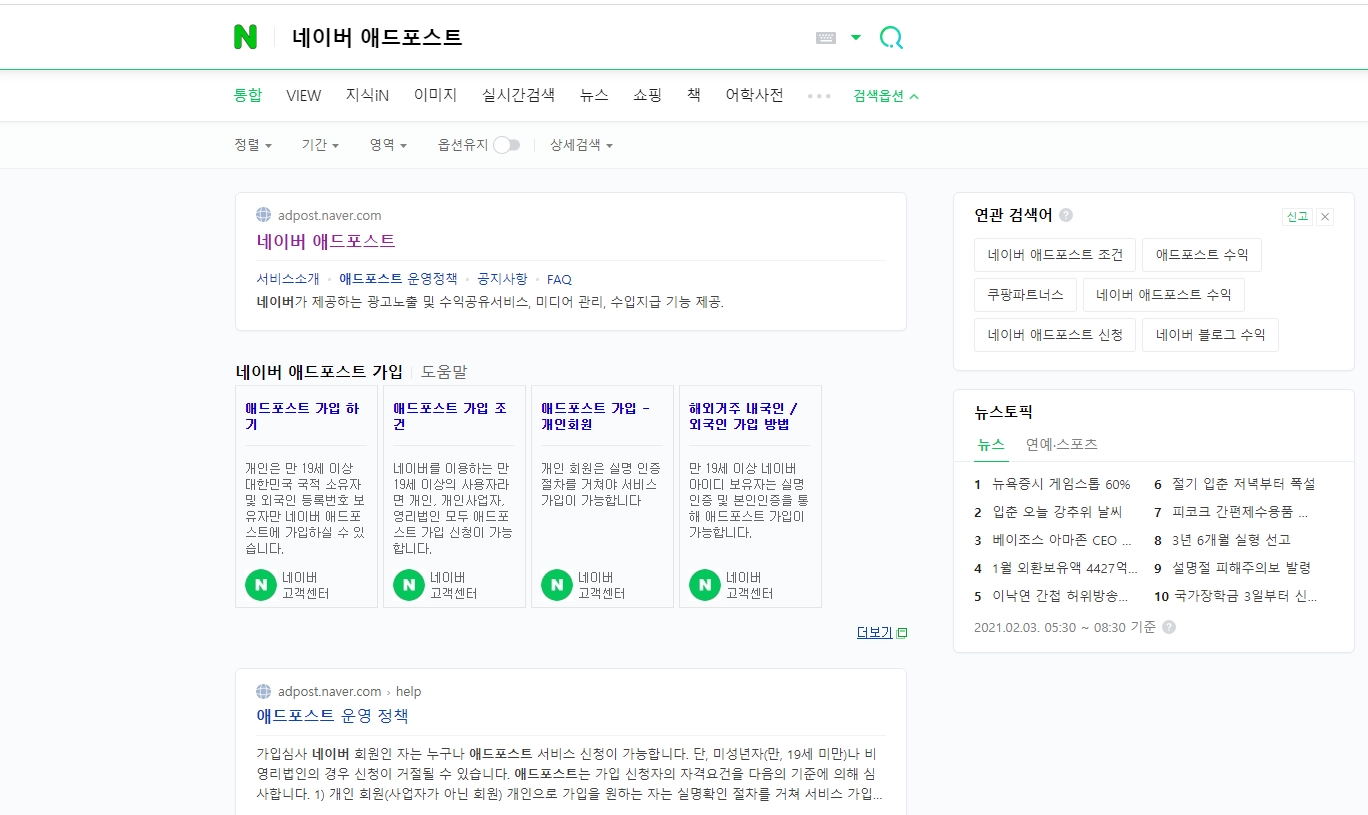The height and width of the screenshot is (815, 1368).
Task: Switch to the 연예·스포츠 tab
Action: point(1061,445)
